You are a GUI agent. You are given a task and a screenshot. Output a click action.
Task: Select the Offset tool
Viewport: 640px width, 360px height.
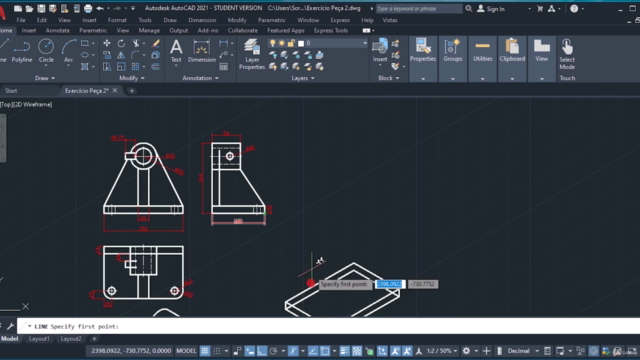[156, 67]
